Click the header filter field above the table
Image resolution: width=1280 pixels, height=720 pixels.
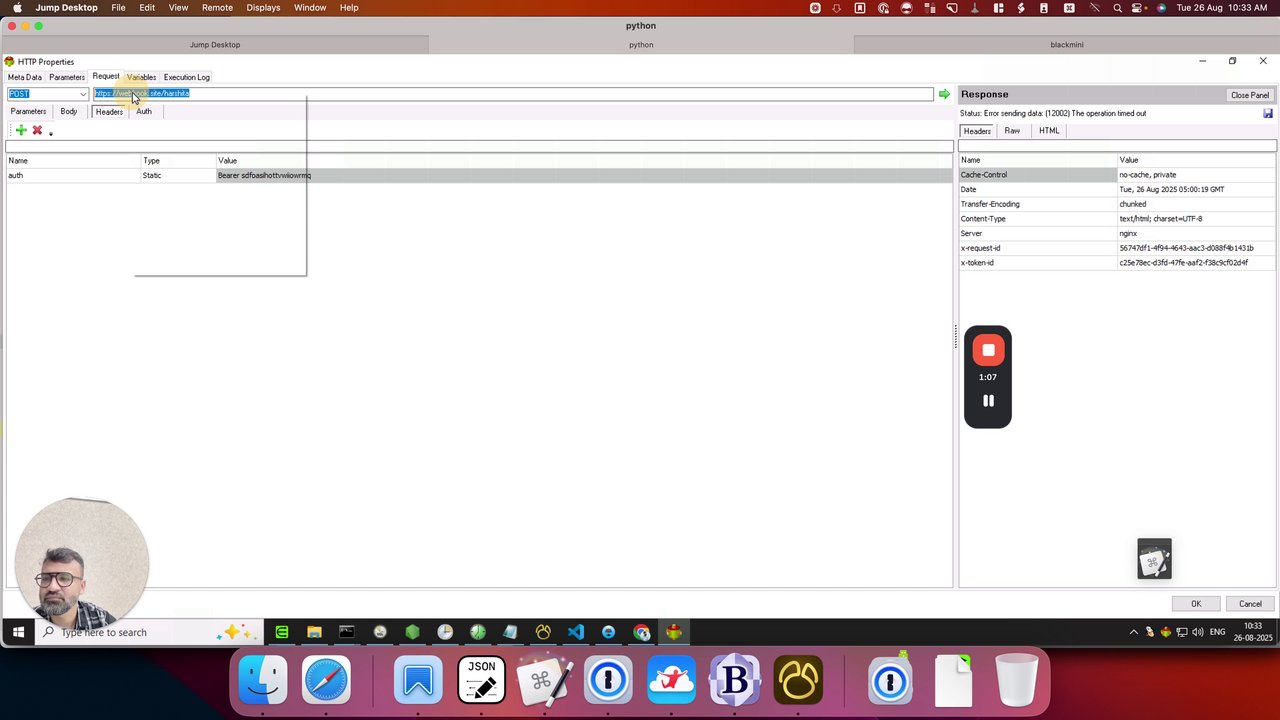[x=479, y=147]
